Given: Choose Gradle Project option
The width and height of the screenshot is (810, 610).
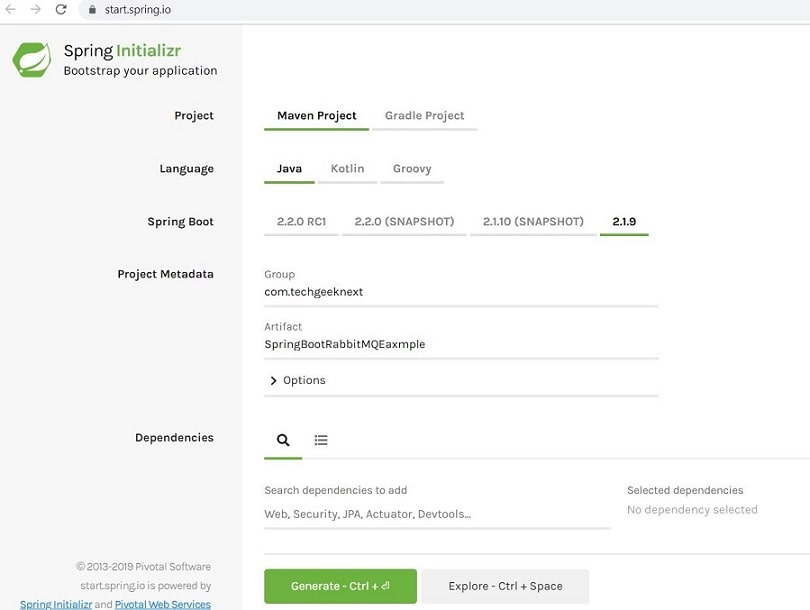Looking at the screenshot, I should tap(425, 116).
